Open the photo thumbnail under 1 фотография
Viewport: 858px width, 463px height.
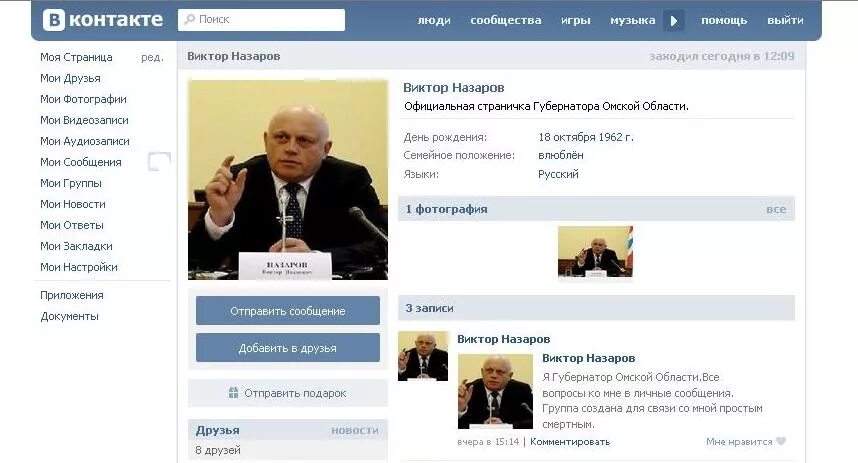(x=595, y=252)
